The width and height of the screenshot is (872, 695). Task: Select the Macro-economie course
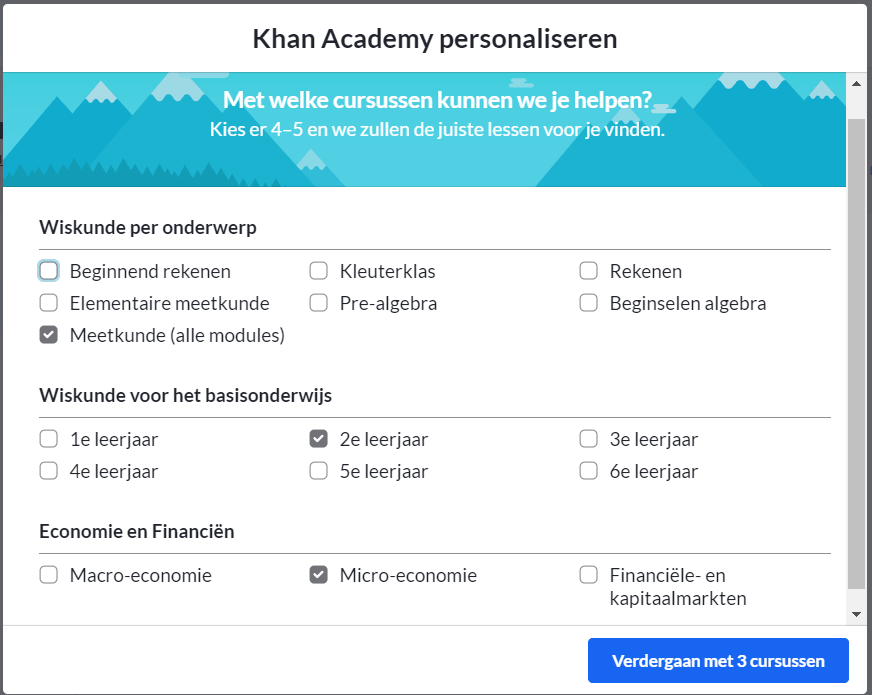(x=48, y=575)
